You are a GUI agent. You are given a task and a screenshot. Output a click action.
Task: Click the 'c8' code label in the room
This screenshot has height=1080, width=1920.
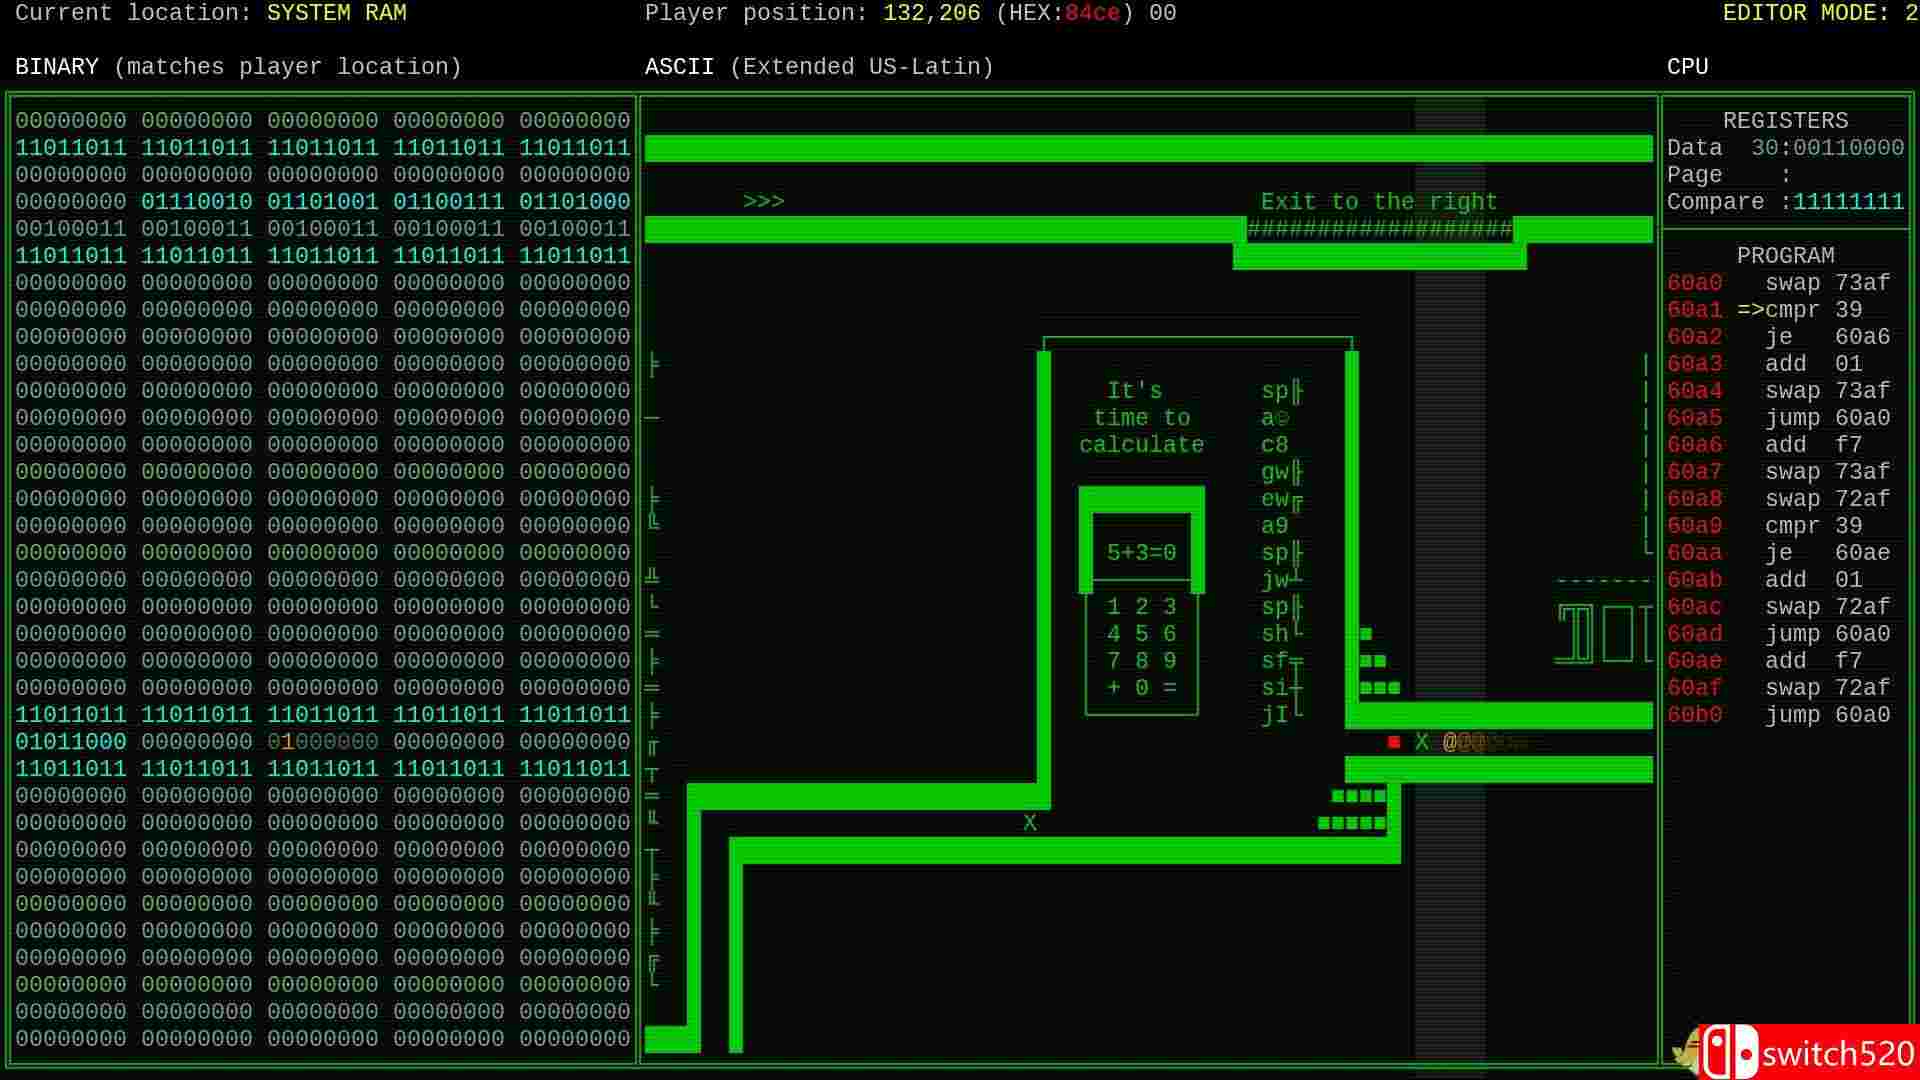coord(1275,445)
